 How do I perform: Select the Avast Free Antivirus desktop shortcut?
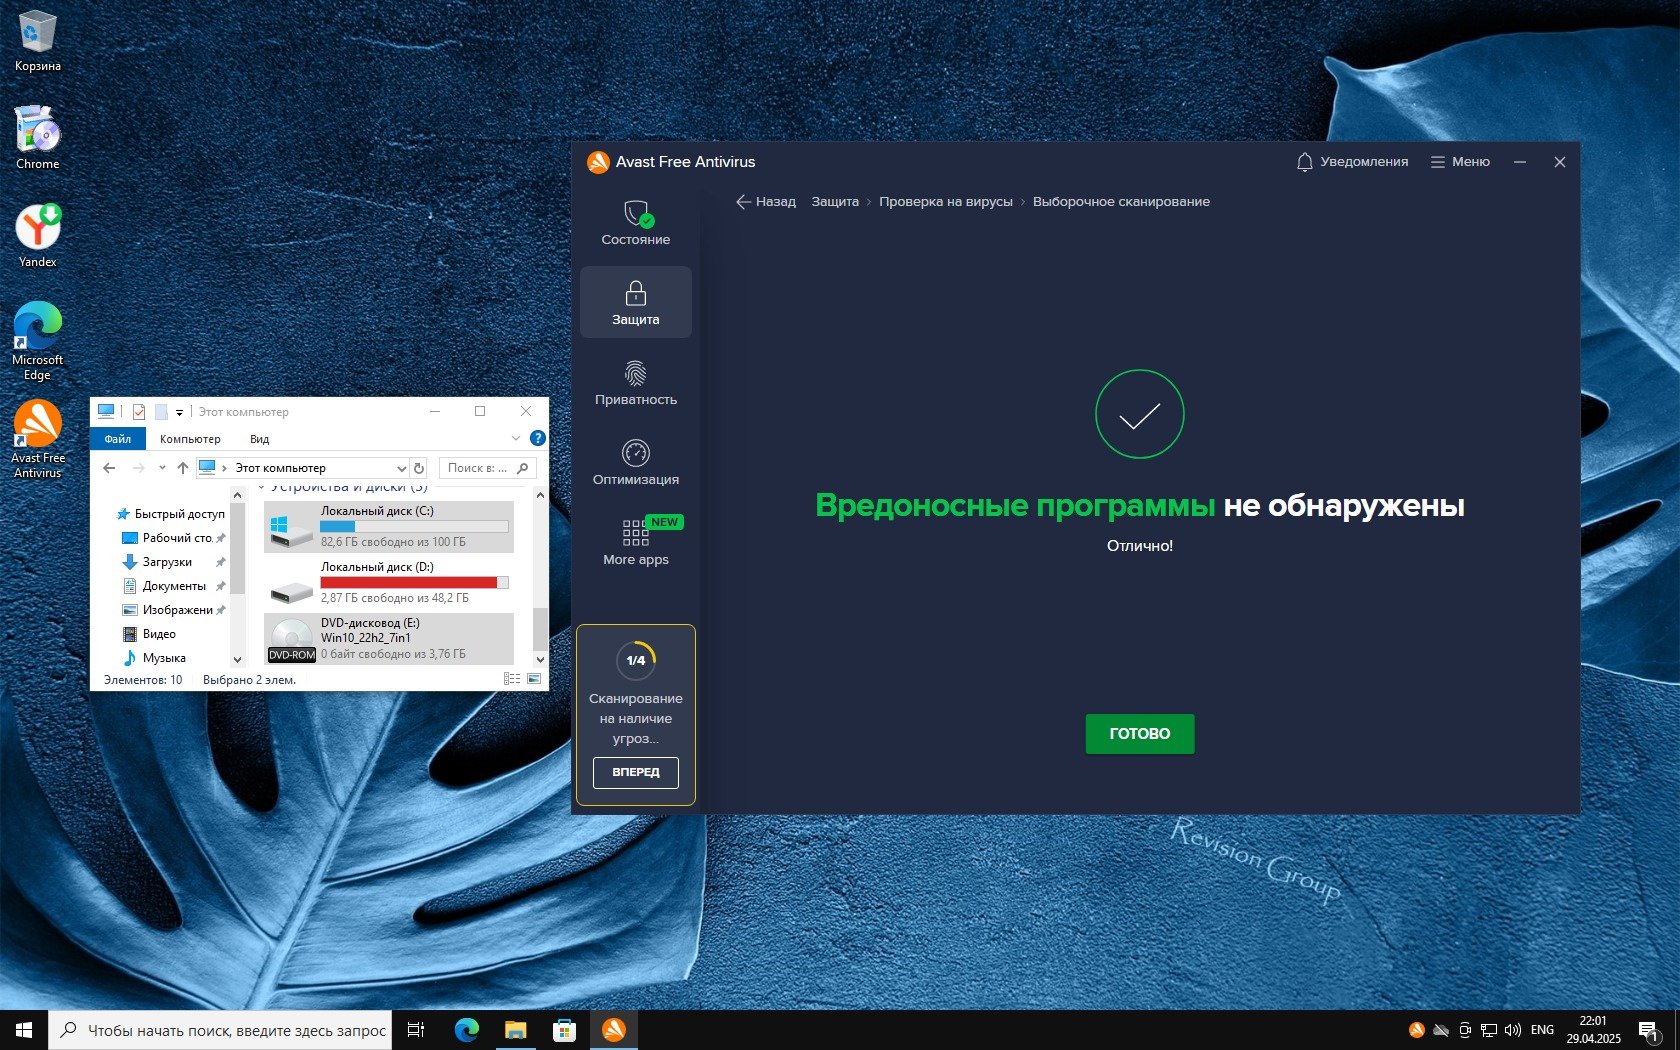[x=38, y=439]
